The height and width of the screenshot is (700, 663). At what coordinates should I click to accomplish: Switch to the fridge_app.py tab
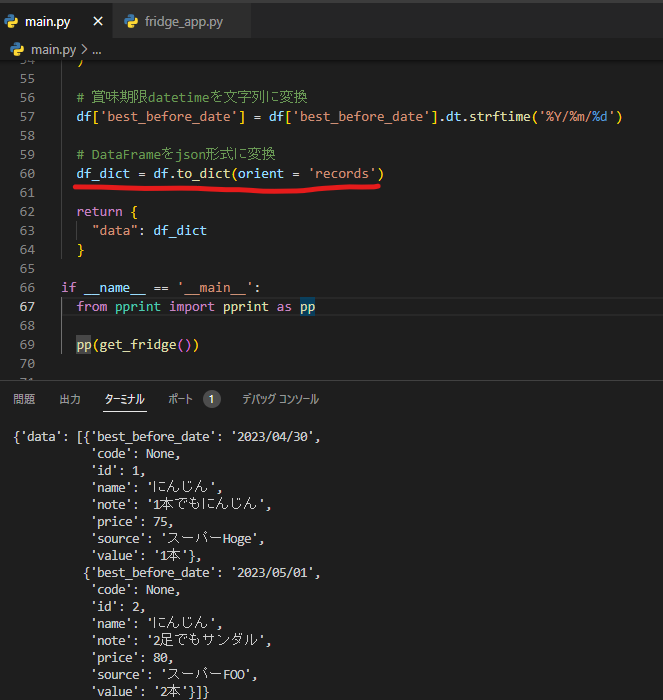coord(183,20)
